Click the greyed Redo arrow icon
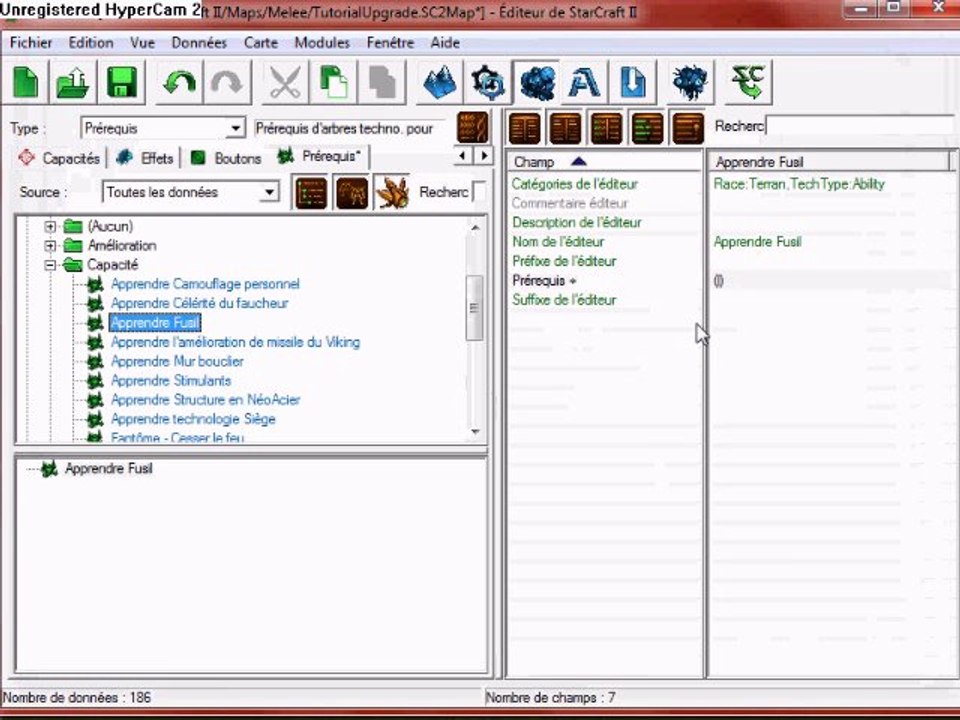Image resolution: width=960 pixels, height=720 pixels. click(x=227, y=83)
